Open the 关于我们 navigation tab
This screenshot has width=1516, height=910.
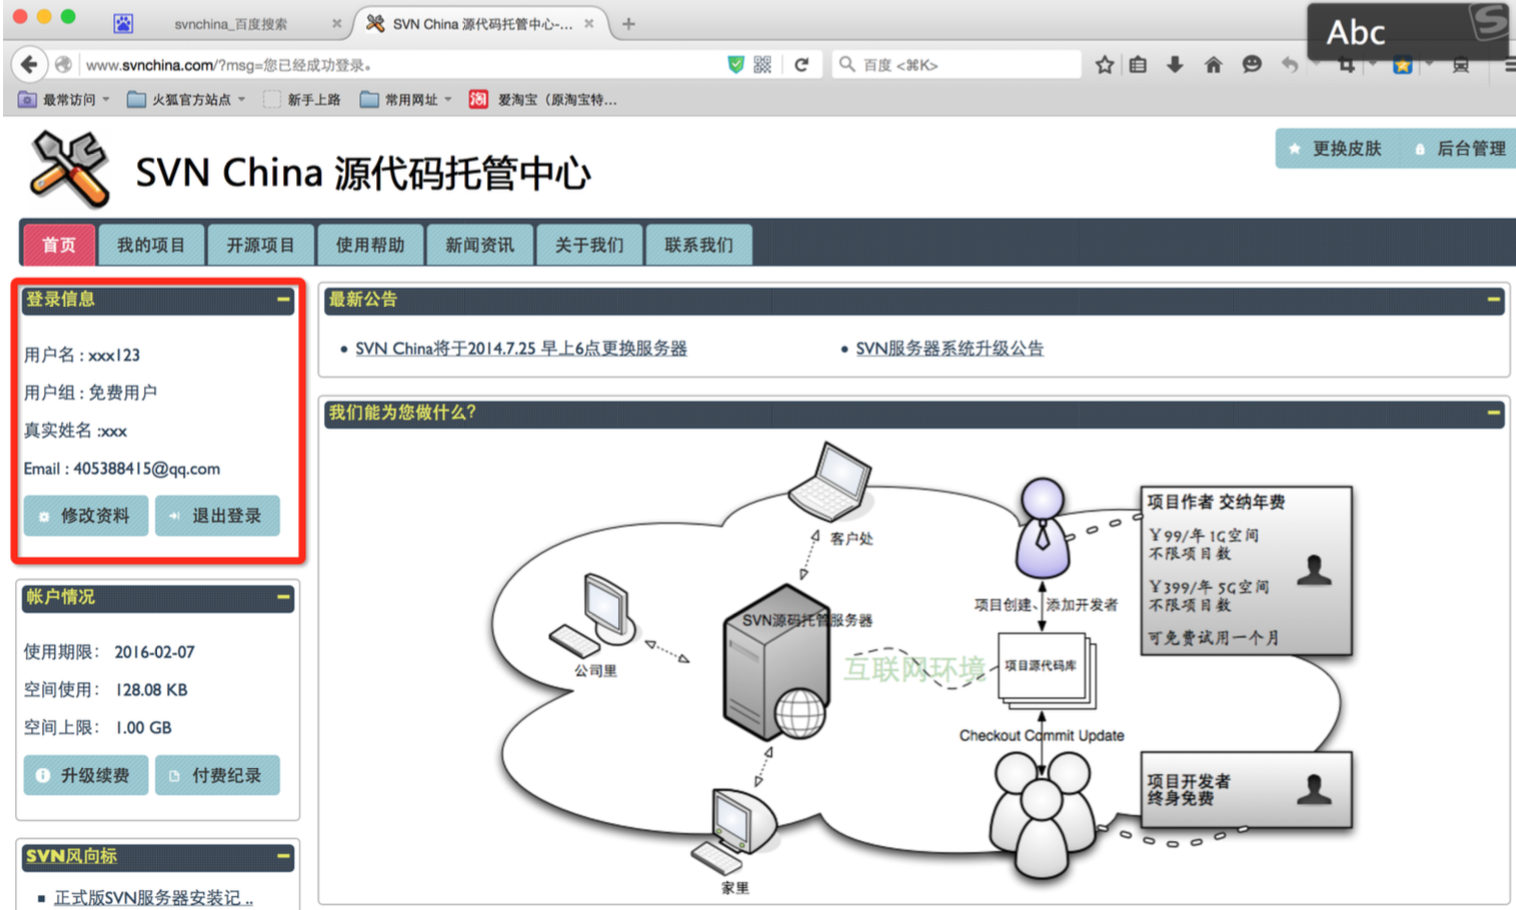click(x=589, y=245)
